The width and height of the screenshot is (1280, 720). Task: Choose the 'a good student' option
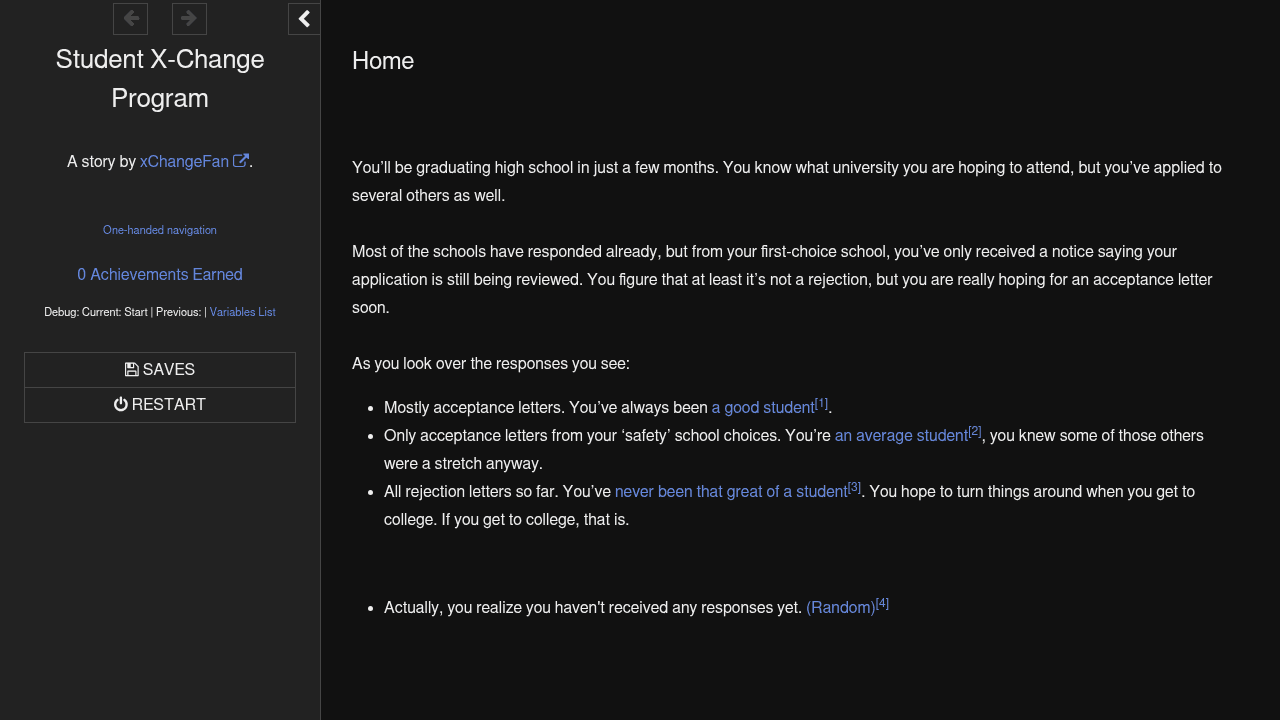coord(762,408)
